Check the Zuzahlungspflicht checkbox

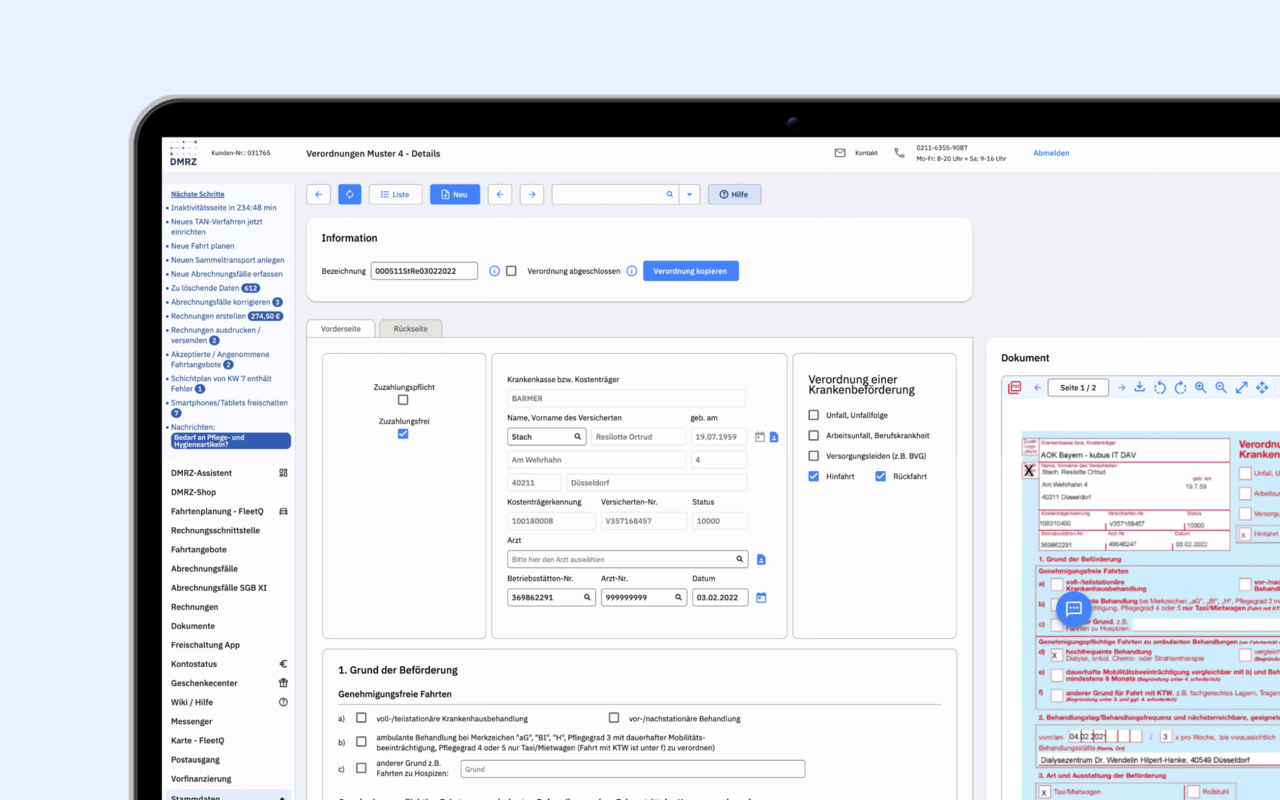(x=403, y=400)
